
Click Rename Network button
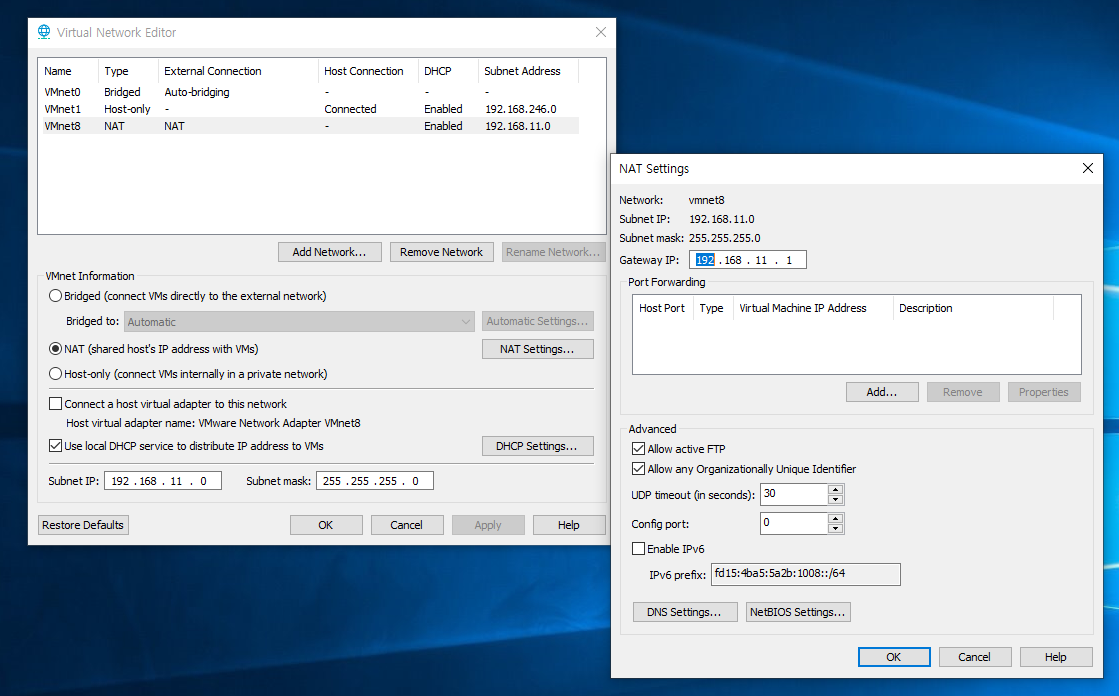click(553, 252)
